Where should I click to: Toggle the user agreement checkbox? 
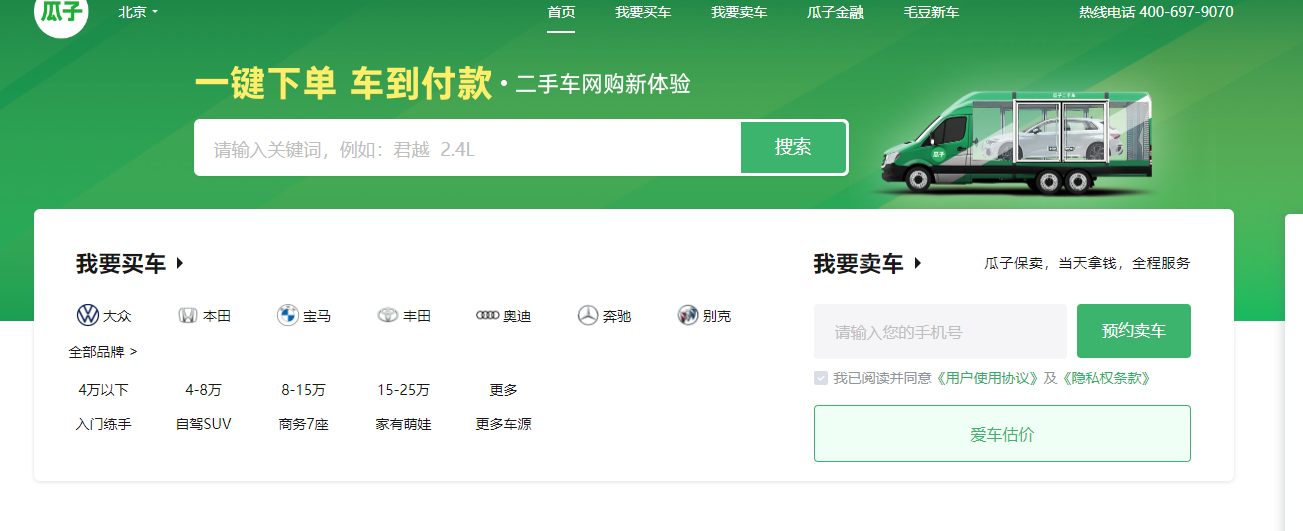(x=821, y=378)
